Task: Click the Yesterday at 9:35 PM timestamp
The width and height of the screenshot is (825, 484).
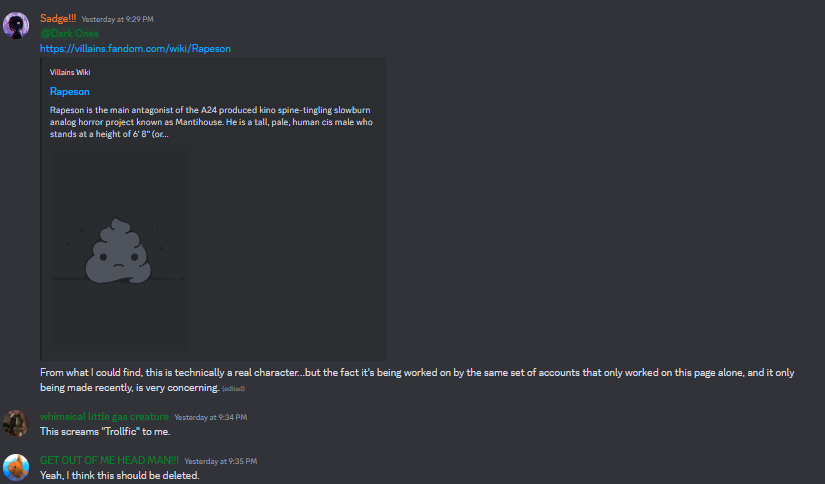Action: click(220, 461)
